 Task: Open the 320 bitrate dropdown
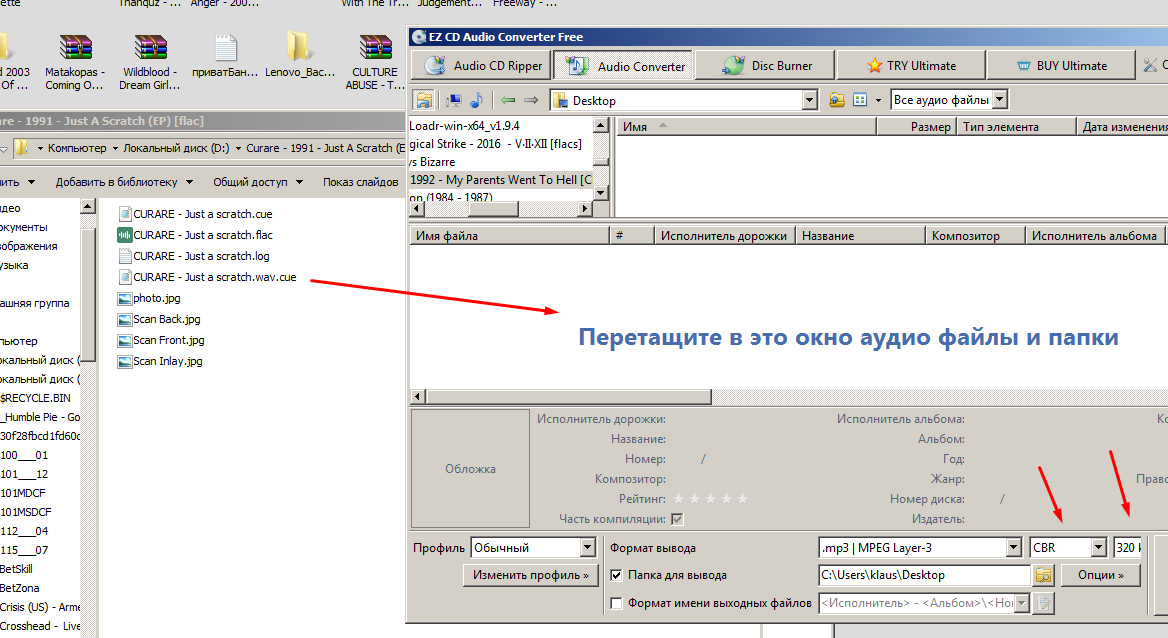pyautogui.click(x=1127, y=548)
